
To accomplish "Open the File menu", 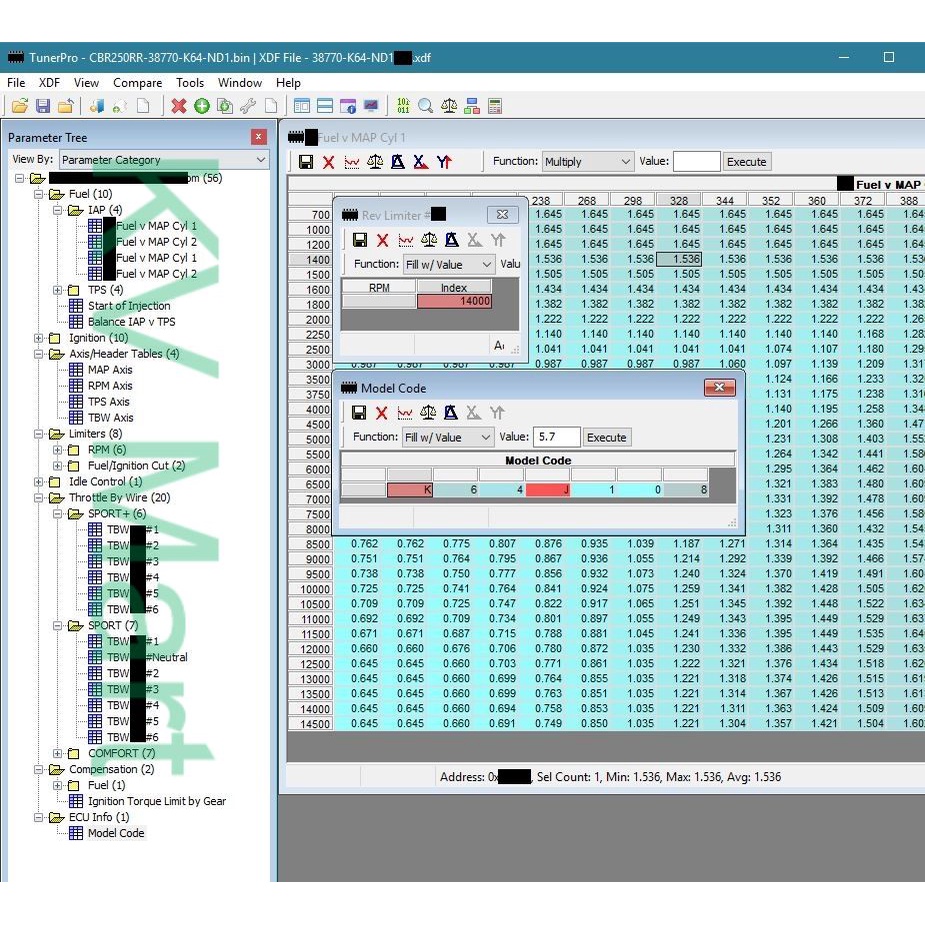I will (x=16, y=83).
